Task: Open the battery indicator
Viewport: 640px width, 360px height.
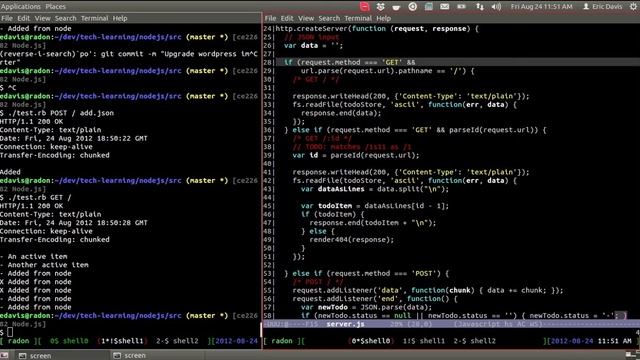Action: pos(461,7)
